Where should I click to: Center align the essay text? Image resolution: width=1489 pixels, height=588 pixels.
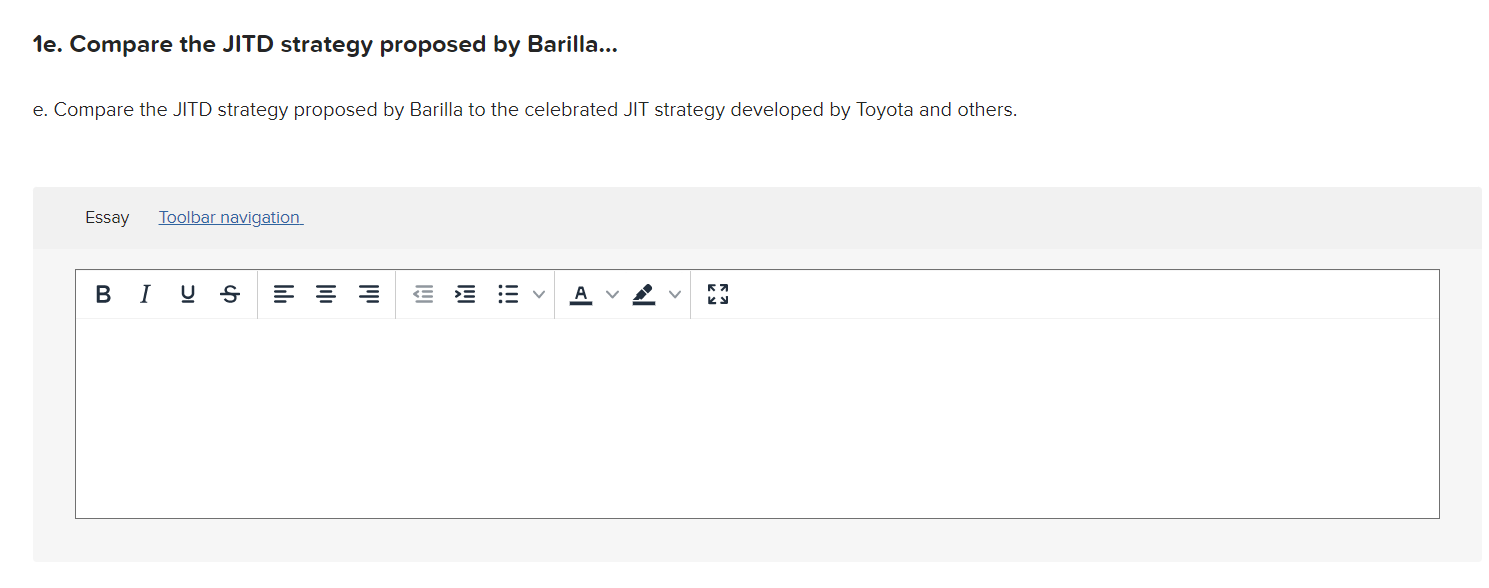tap(326, 294)
